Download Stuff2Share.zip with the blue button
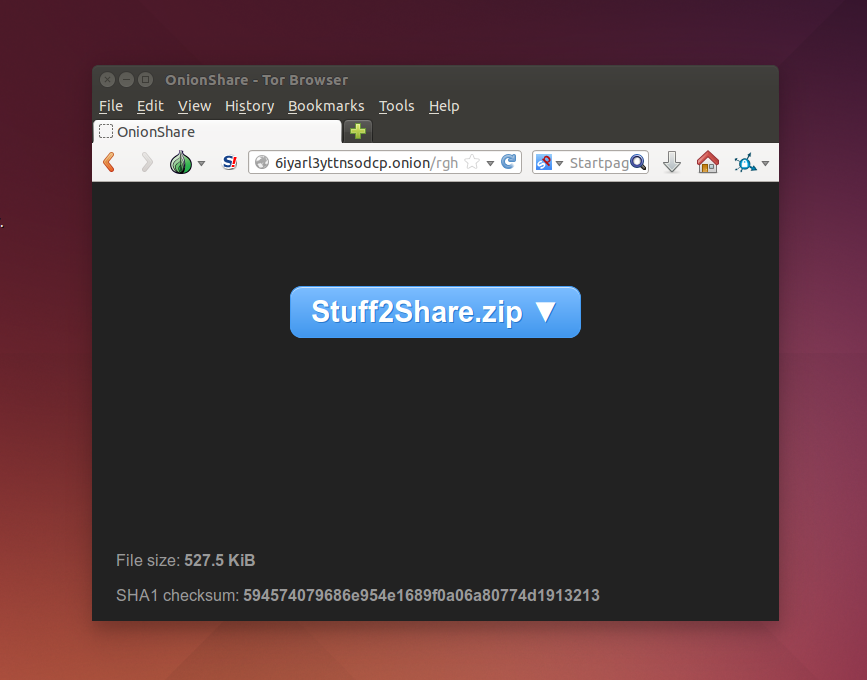The image size is (867, 680). (435, 312)
